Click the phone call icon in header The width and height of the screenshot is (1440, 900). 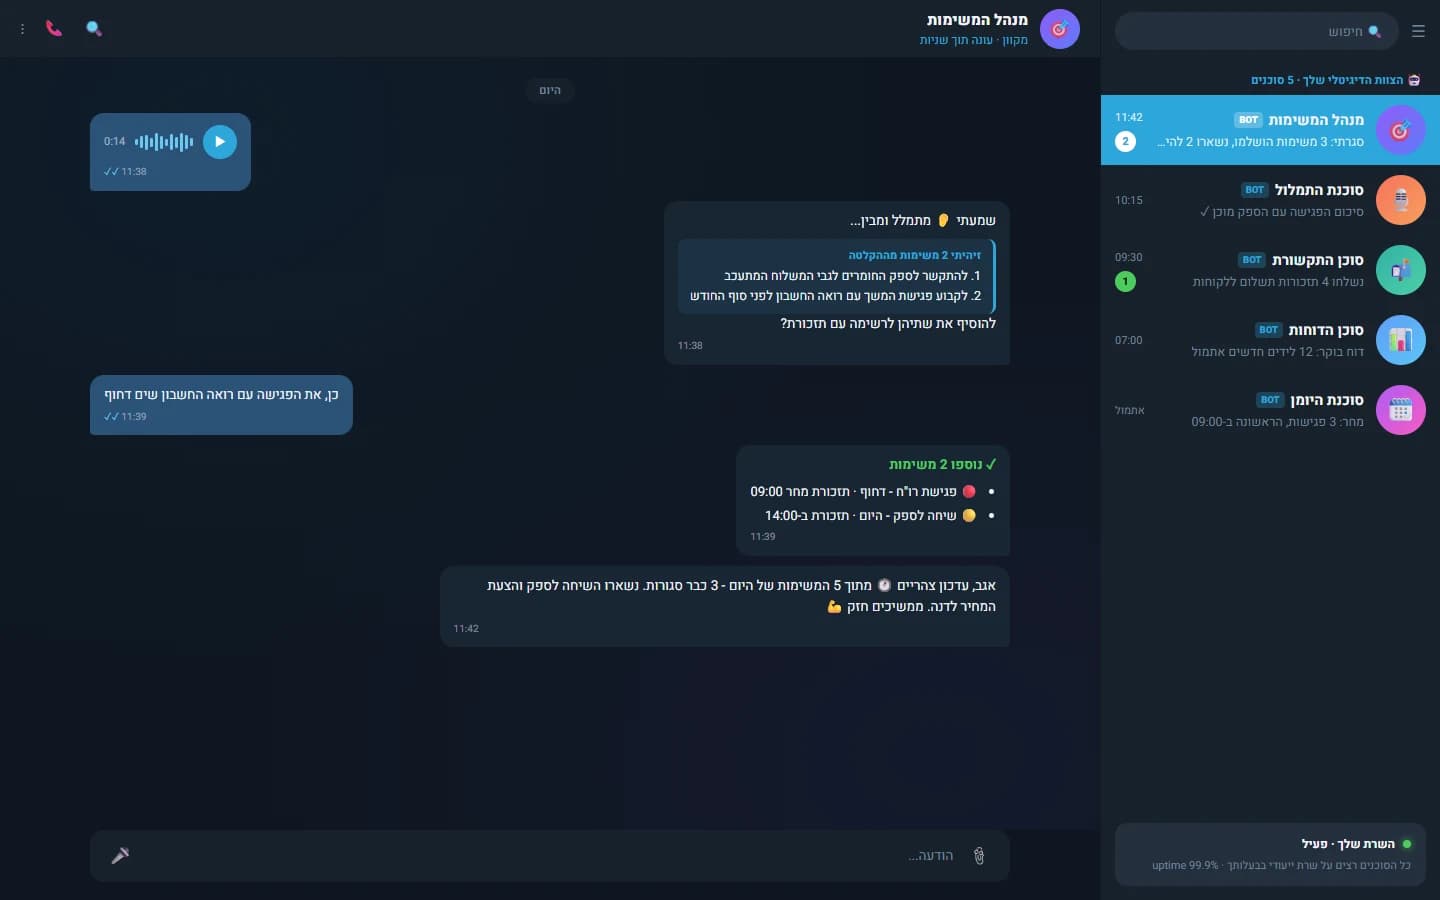point(54,29)
